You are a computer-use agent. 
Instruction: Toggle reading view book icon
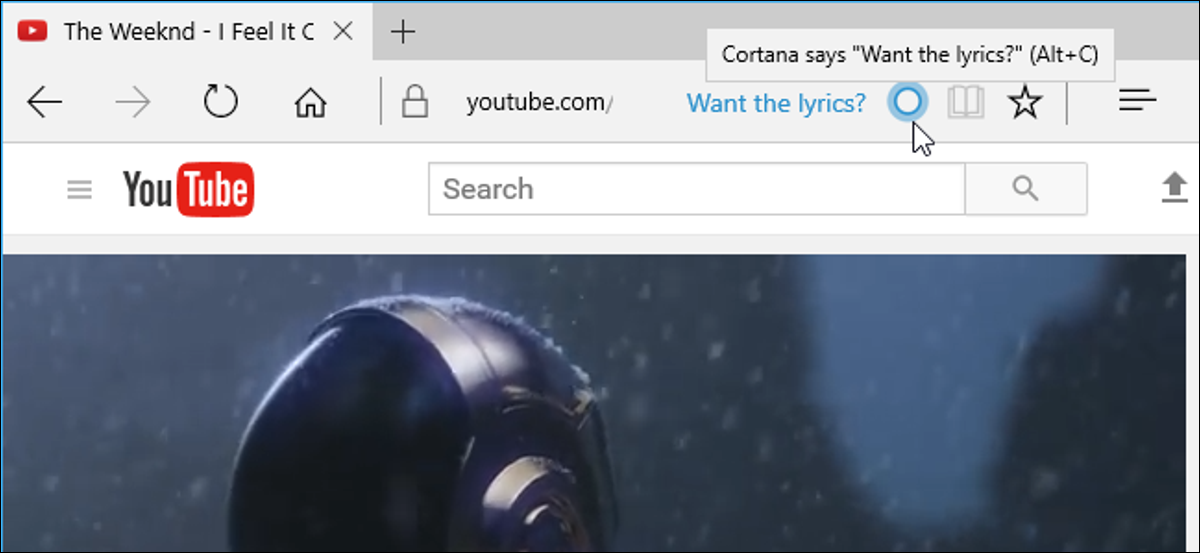967,101
